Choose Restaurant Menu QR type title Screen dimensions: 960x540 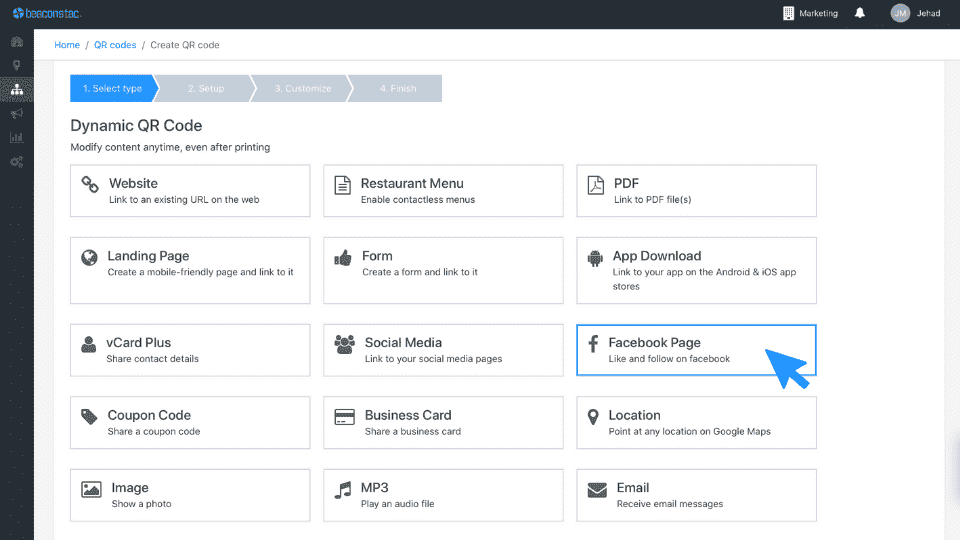coord(412,183)
